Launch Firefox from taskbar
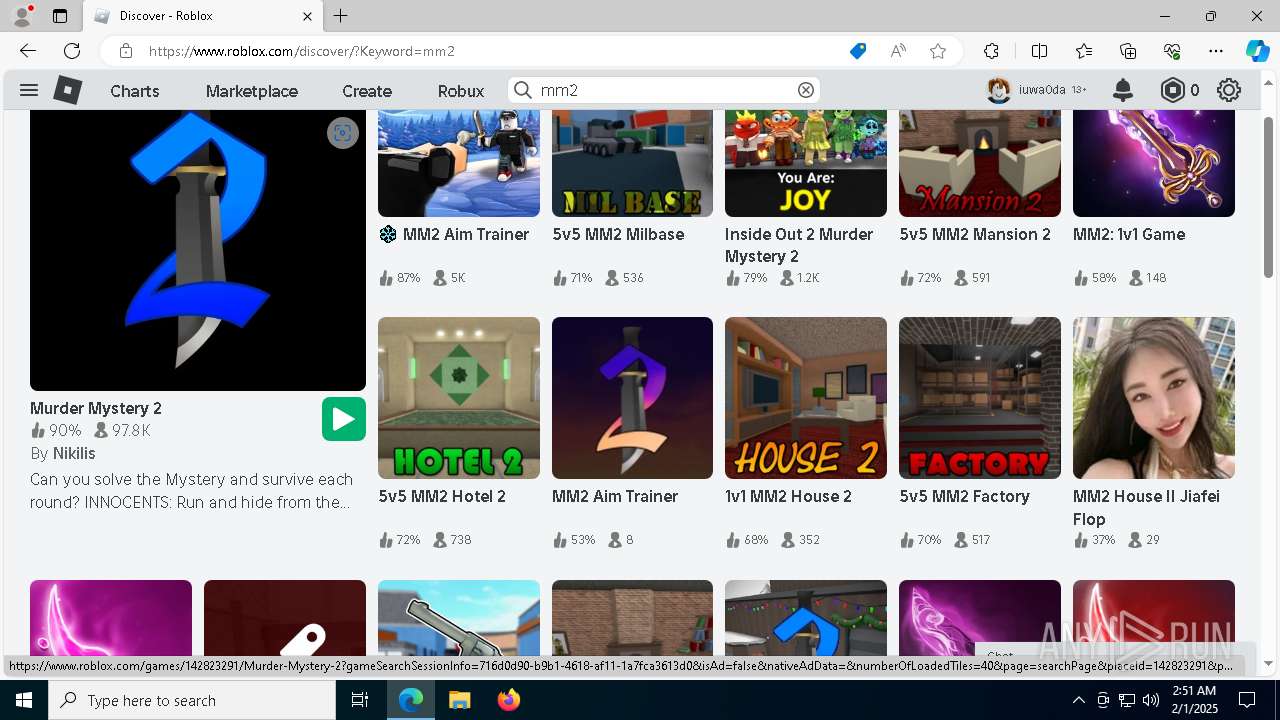 click(x=509, y=700)
